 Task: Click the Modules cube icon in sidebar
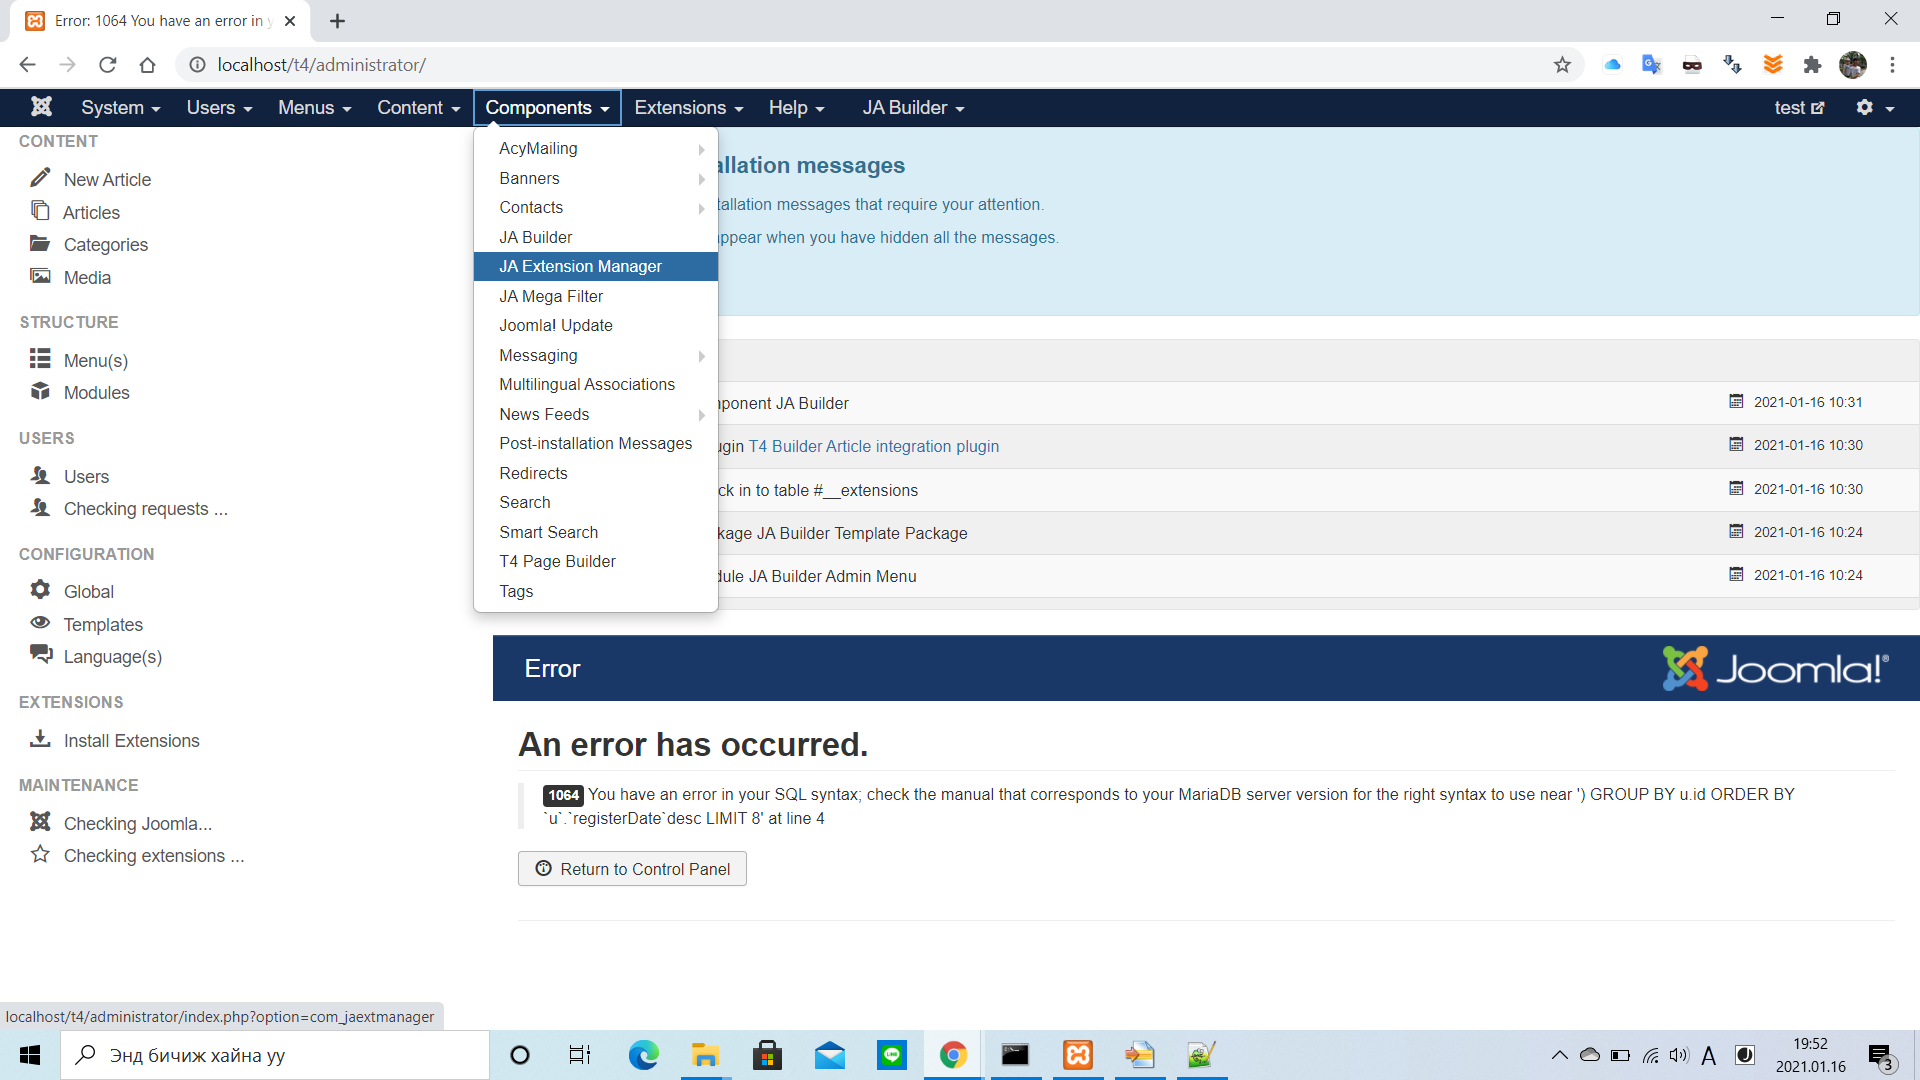(x=40, y=391)
